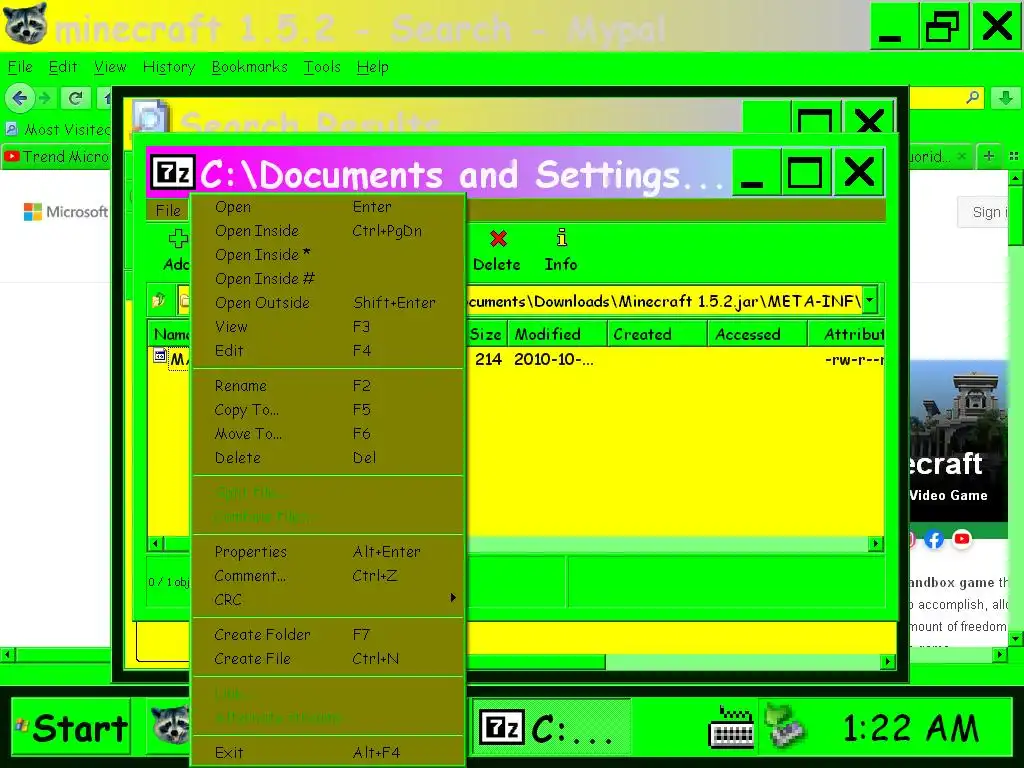The height and width of the screenshot is (768, 1024).
Task: Click Info icon in 7-Zip toolbar
Action: coord(561,238)
